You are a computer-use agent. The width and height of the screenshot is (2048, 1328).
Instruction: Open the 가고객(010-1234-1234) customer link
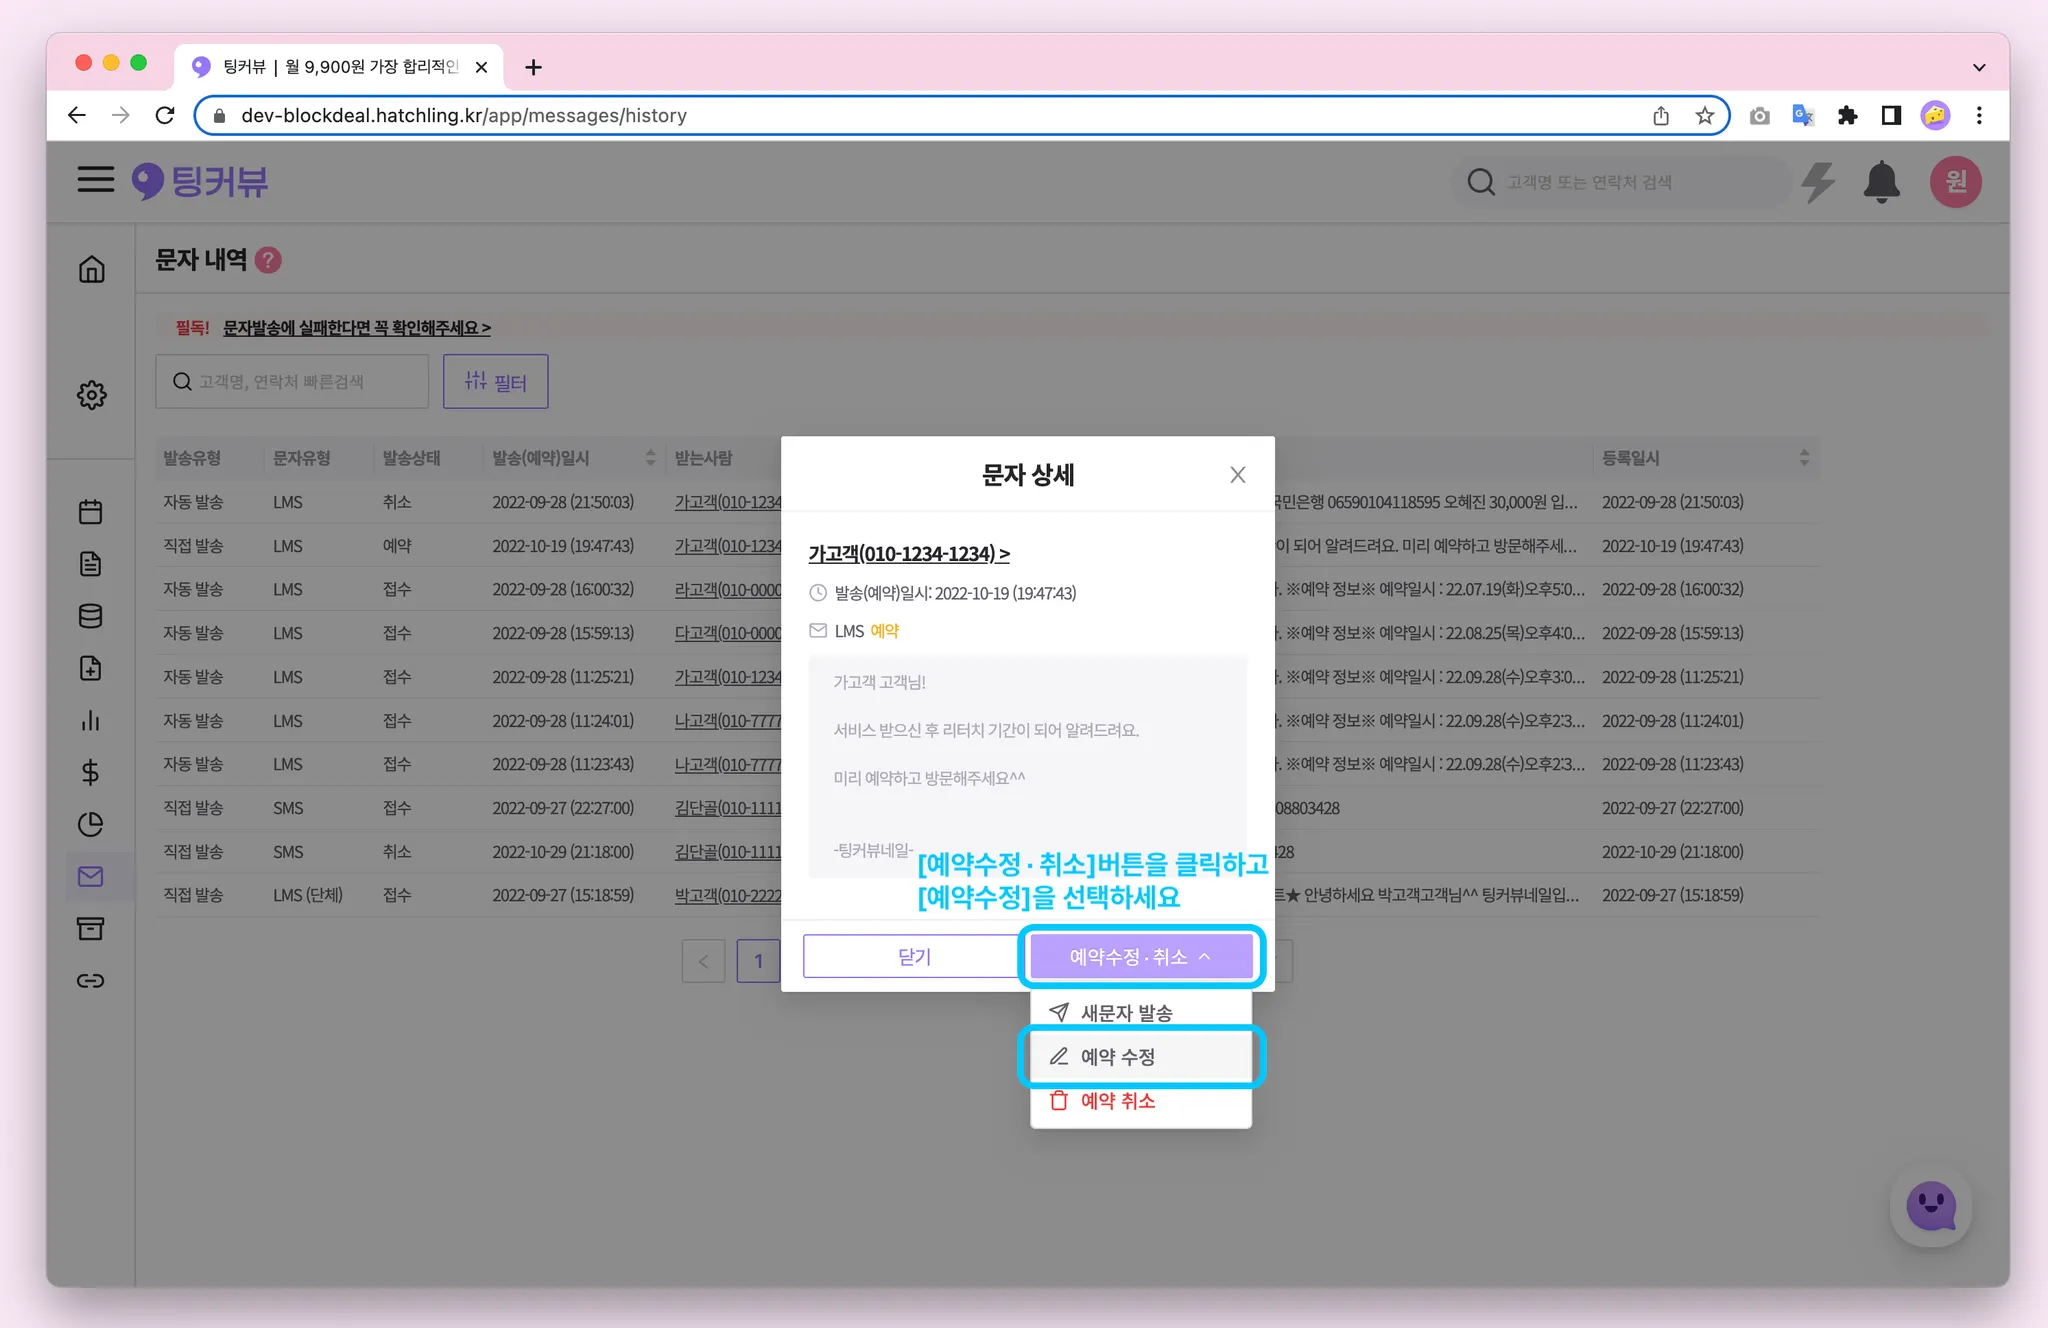pos(908,554)
